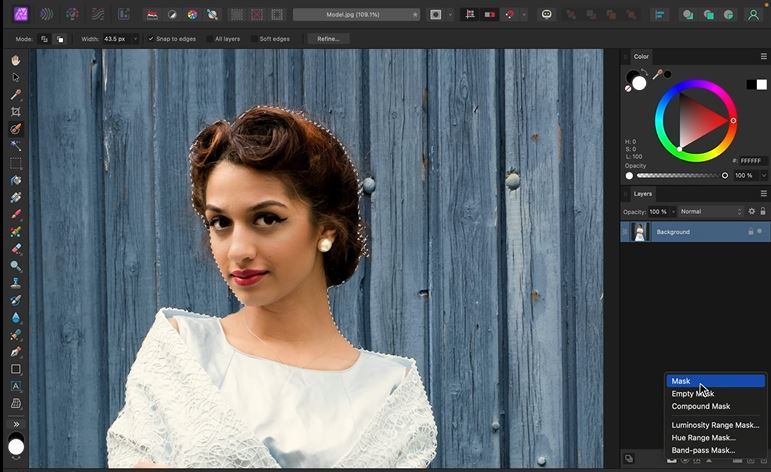Open the Layers blend options gear
This screenshot has width=771, height=472.
[x=751, y=211]
